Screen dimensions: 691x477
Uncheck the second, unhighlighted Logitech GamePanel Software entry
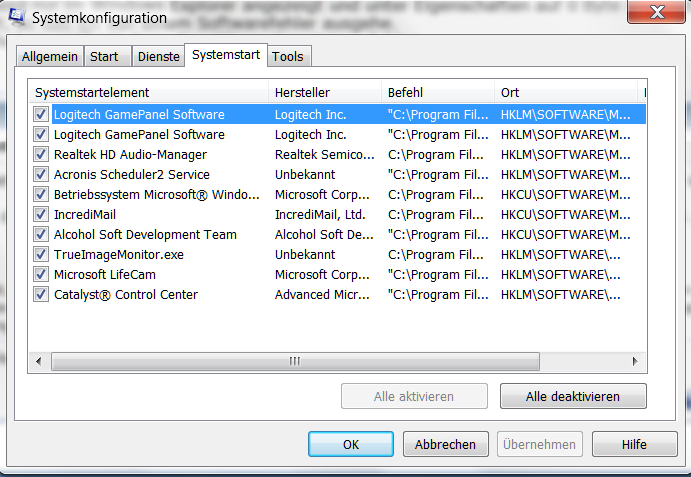41,134
